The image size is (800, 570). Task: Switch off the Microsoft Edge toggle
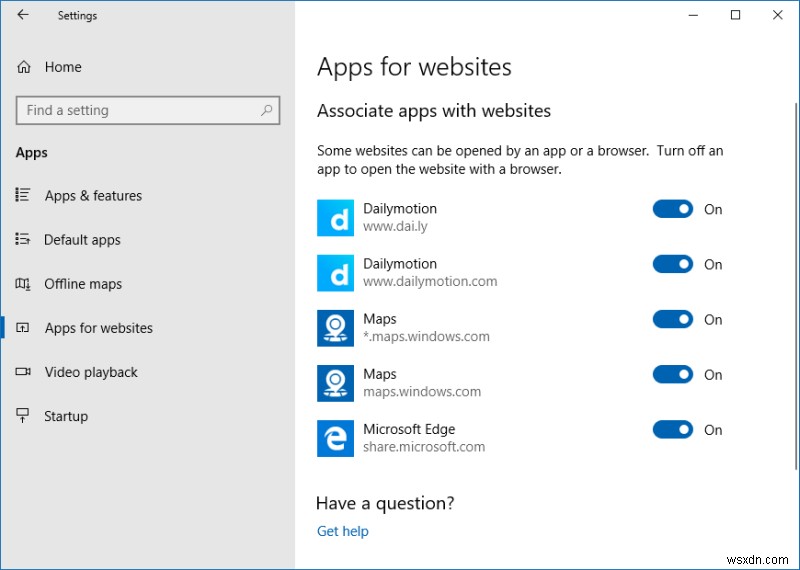tap(672, 430)
